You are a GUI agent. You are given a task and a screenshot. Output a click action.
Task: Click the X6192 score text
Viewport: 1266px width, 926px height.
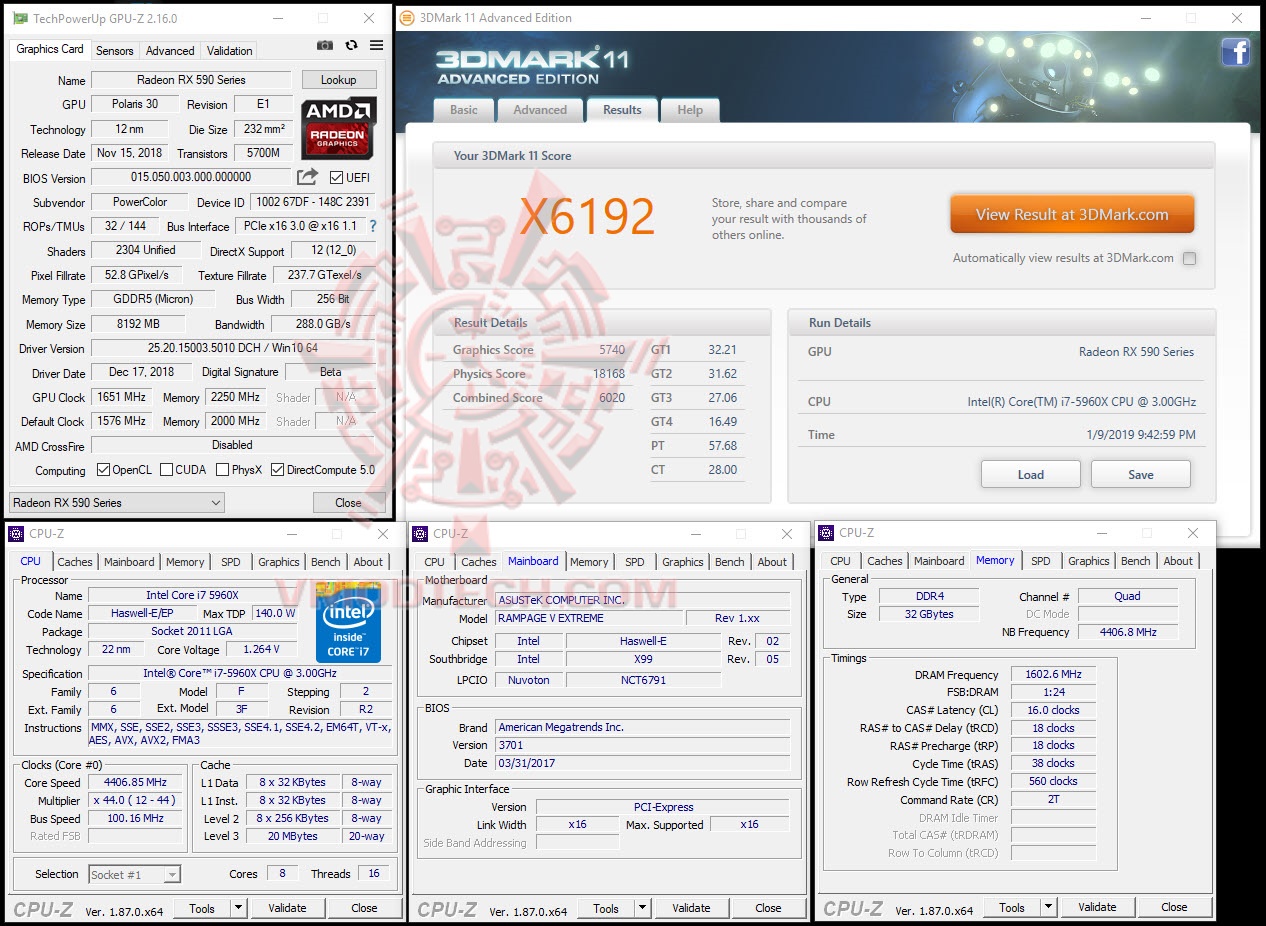(x=587, y=217)
